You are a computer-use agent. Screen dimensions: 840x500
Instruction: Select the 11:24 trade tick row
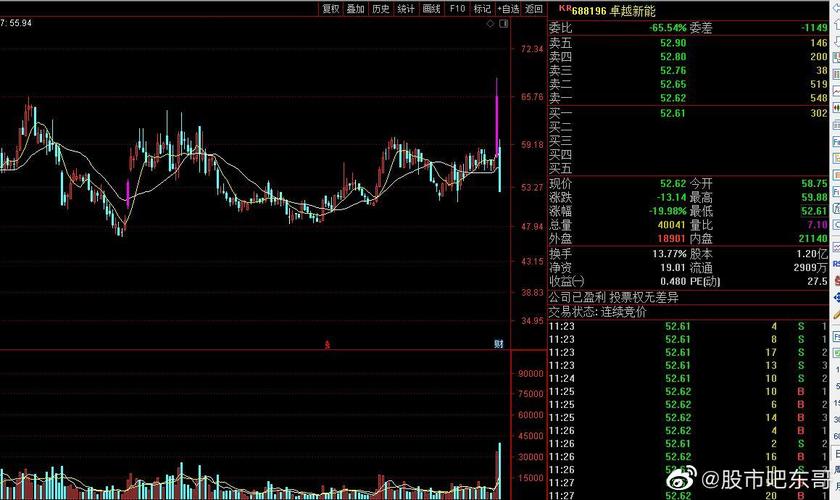click(688, 378)
